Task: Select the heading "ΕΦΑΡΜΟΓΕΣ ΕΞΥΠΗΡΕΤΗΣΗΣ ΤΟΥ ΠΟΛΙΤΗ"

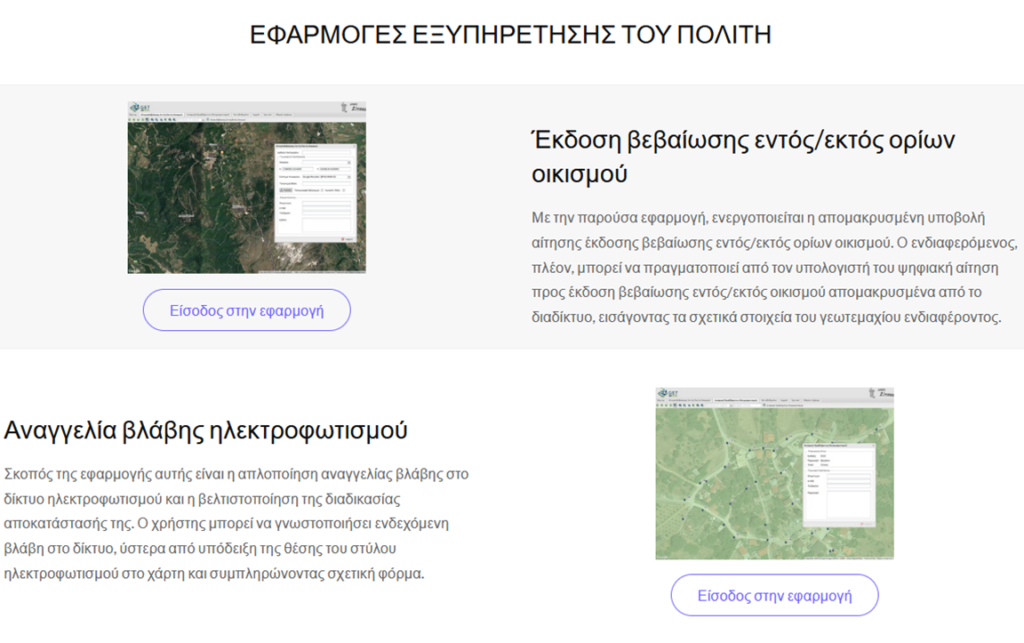Action: pos(511,35)
